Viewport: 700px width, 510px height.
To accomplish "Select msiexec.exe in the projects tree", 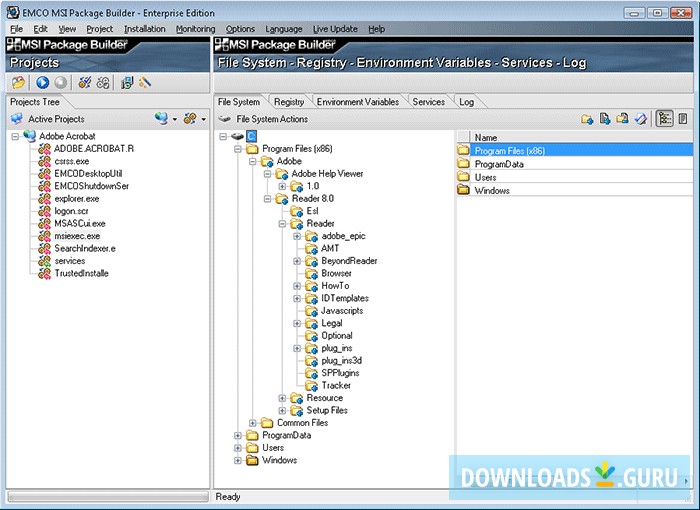I will point(77,236).
